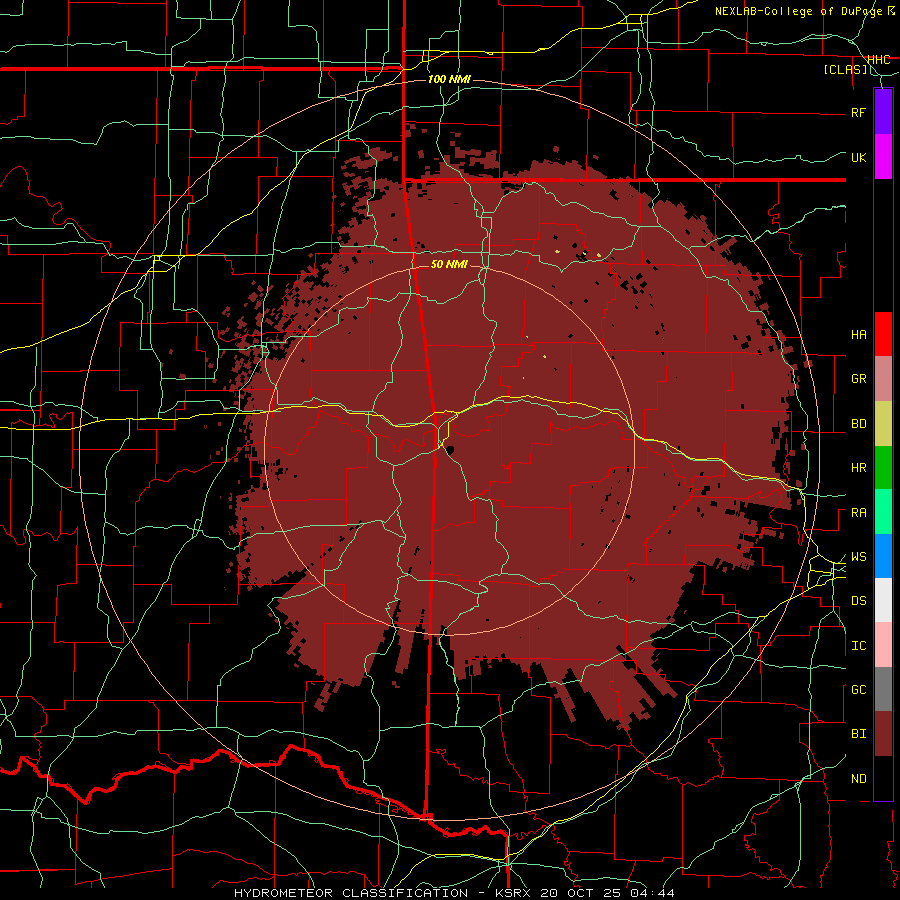The height and width of the screenshot is (900, 900).
Task: Select the dusty pink GR legend swatch
Action: (883, 378)
